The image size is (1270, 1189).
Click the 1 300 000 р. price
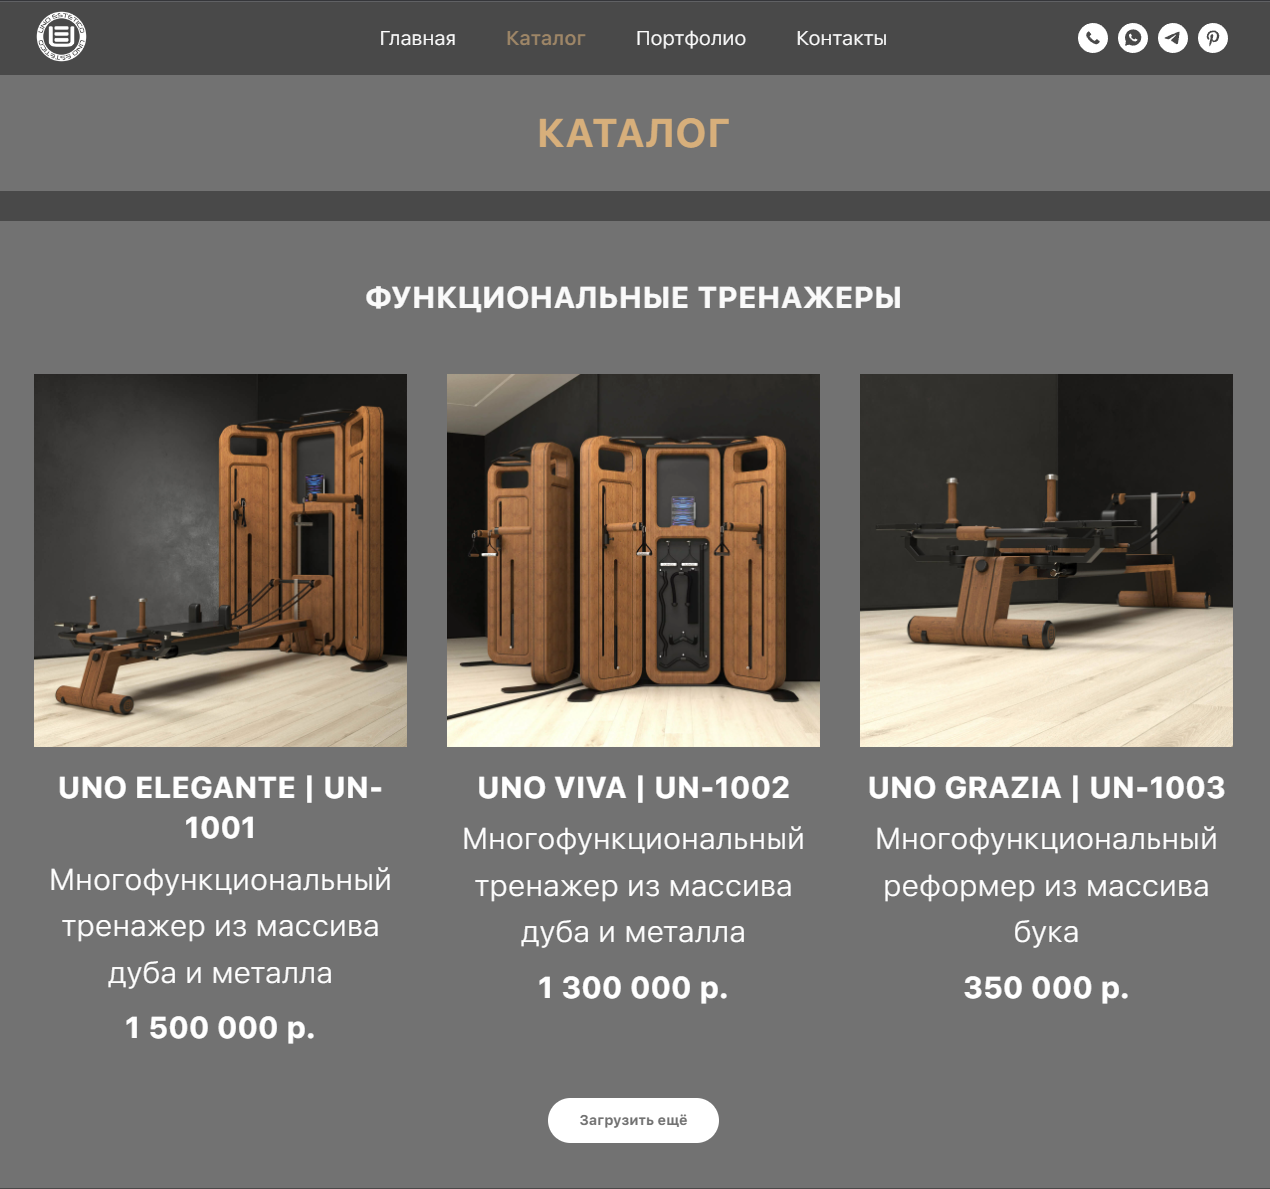click(633, 988)
